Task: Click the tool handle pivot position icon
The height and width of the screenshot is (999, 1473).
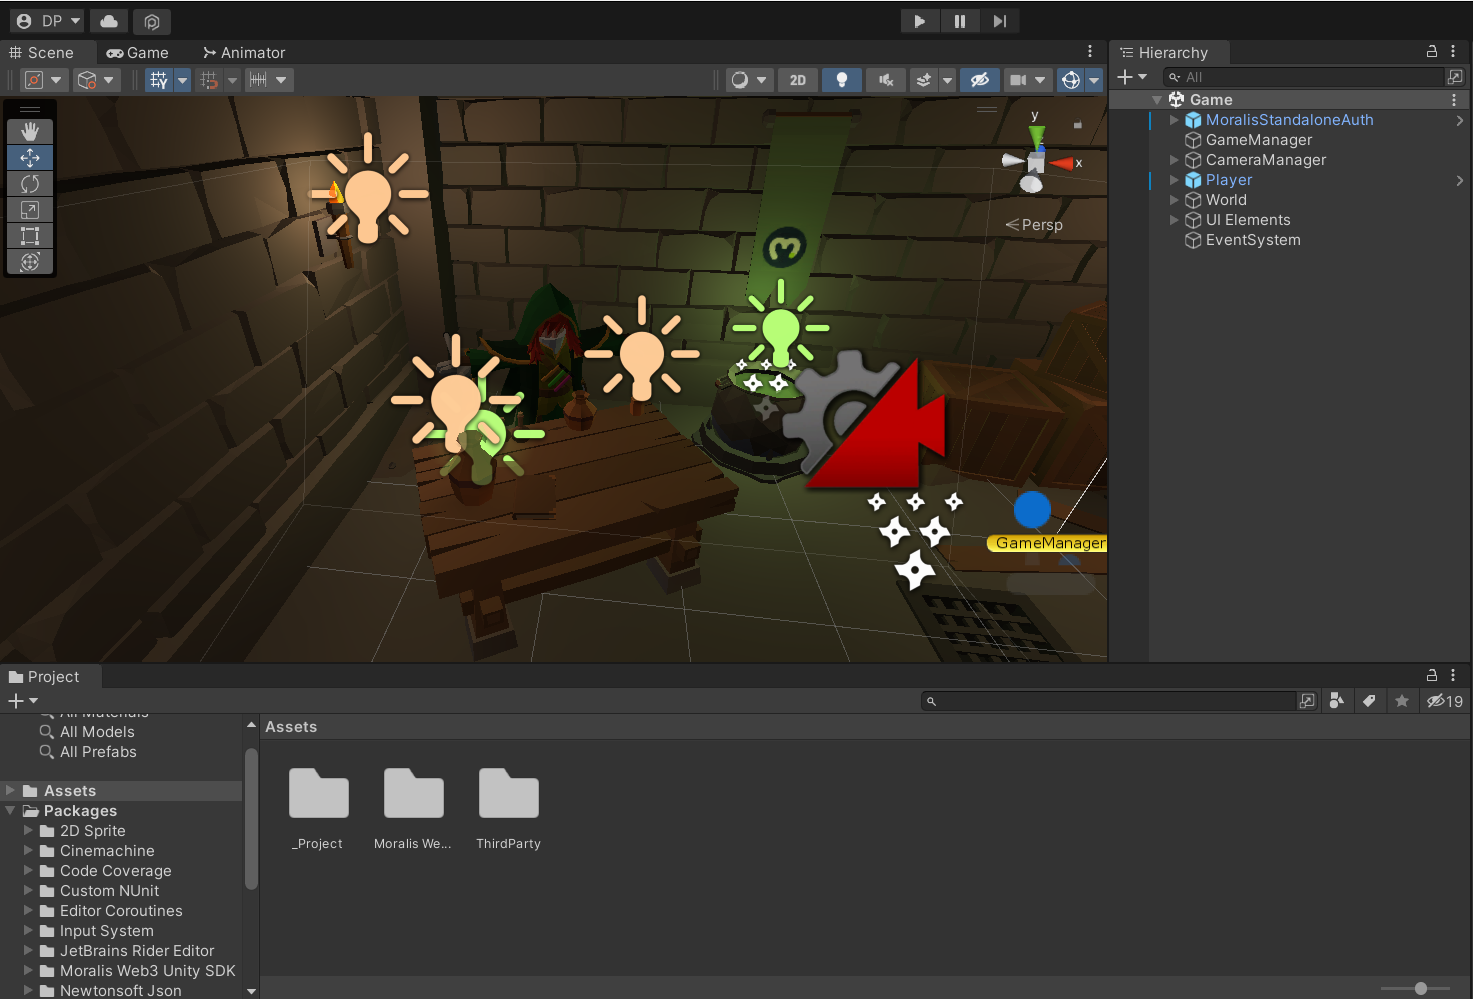Action: (x=34, y=80)
